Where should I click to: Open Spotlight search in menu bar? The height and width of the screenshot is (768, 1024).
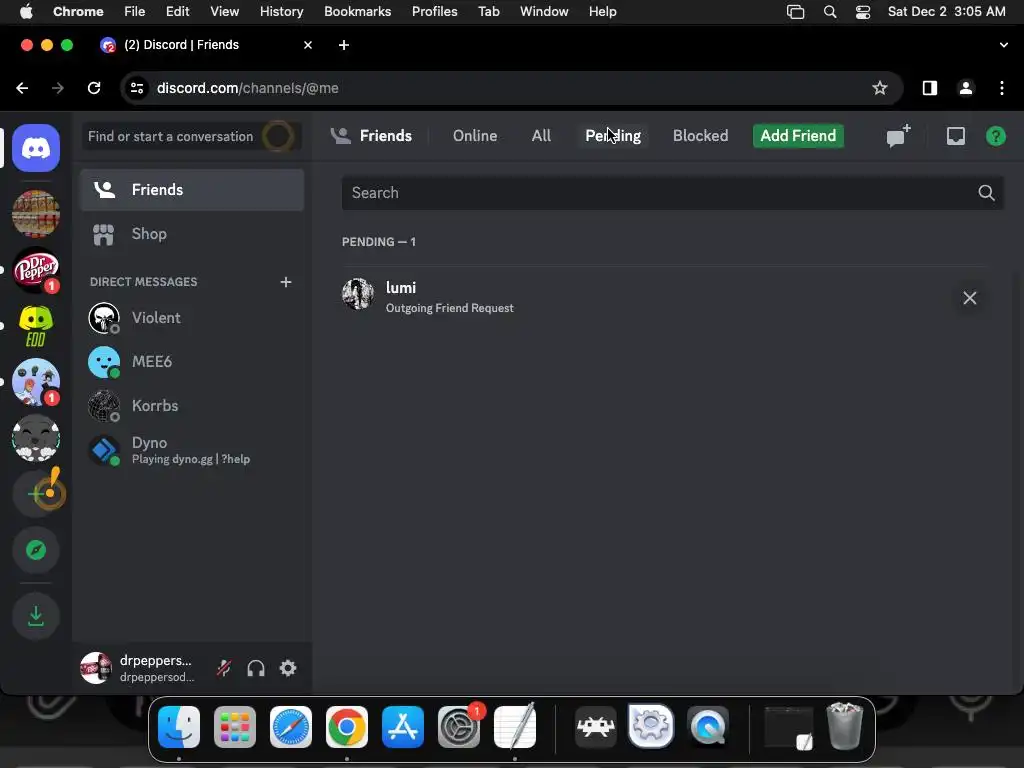(830, 12)
